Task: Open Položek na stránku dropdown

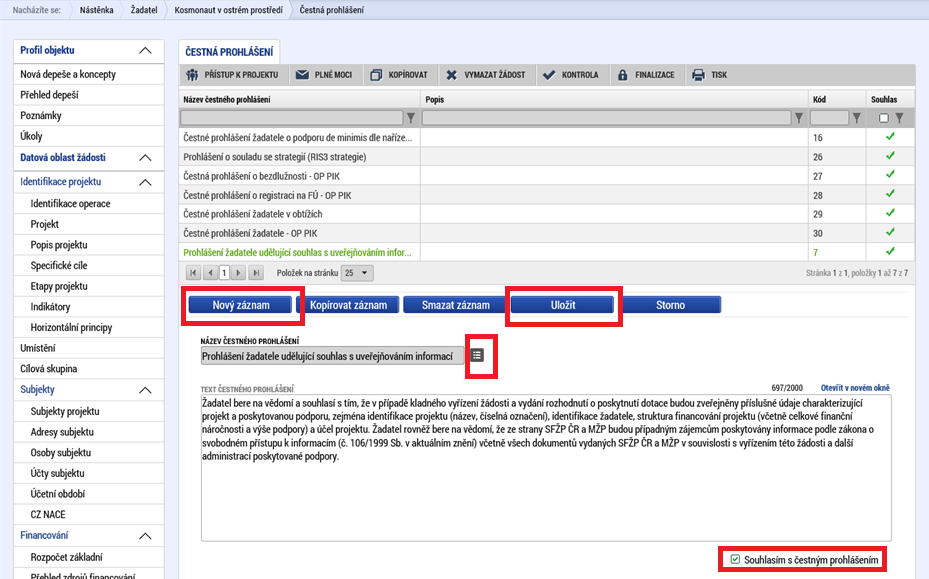Action: click(357, 273)
